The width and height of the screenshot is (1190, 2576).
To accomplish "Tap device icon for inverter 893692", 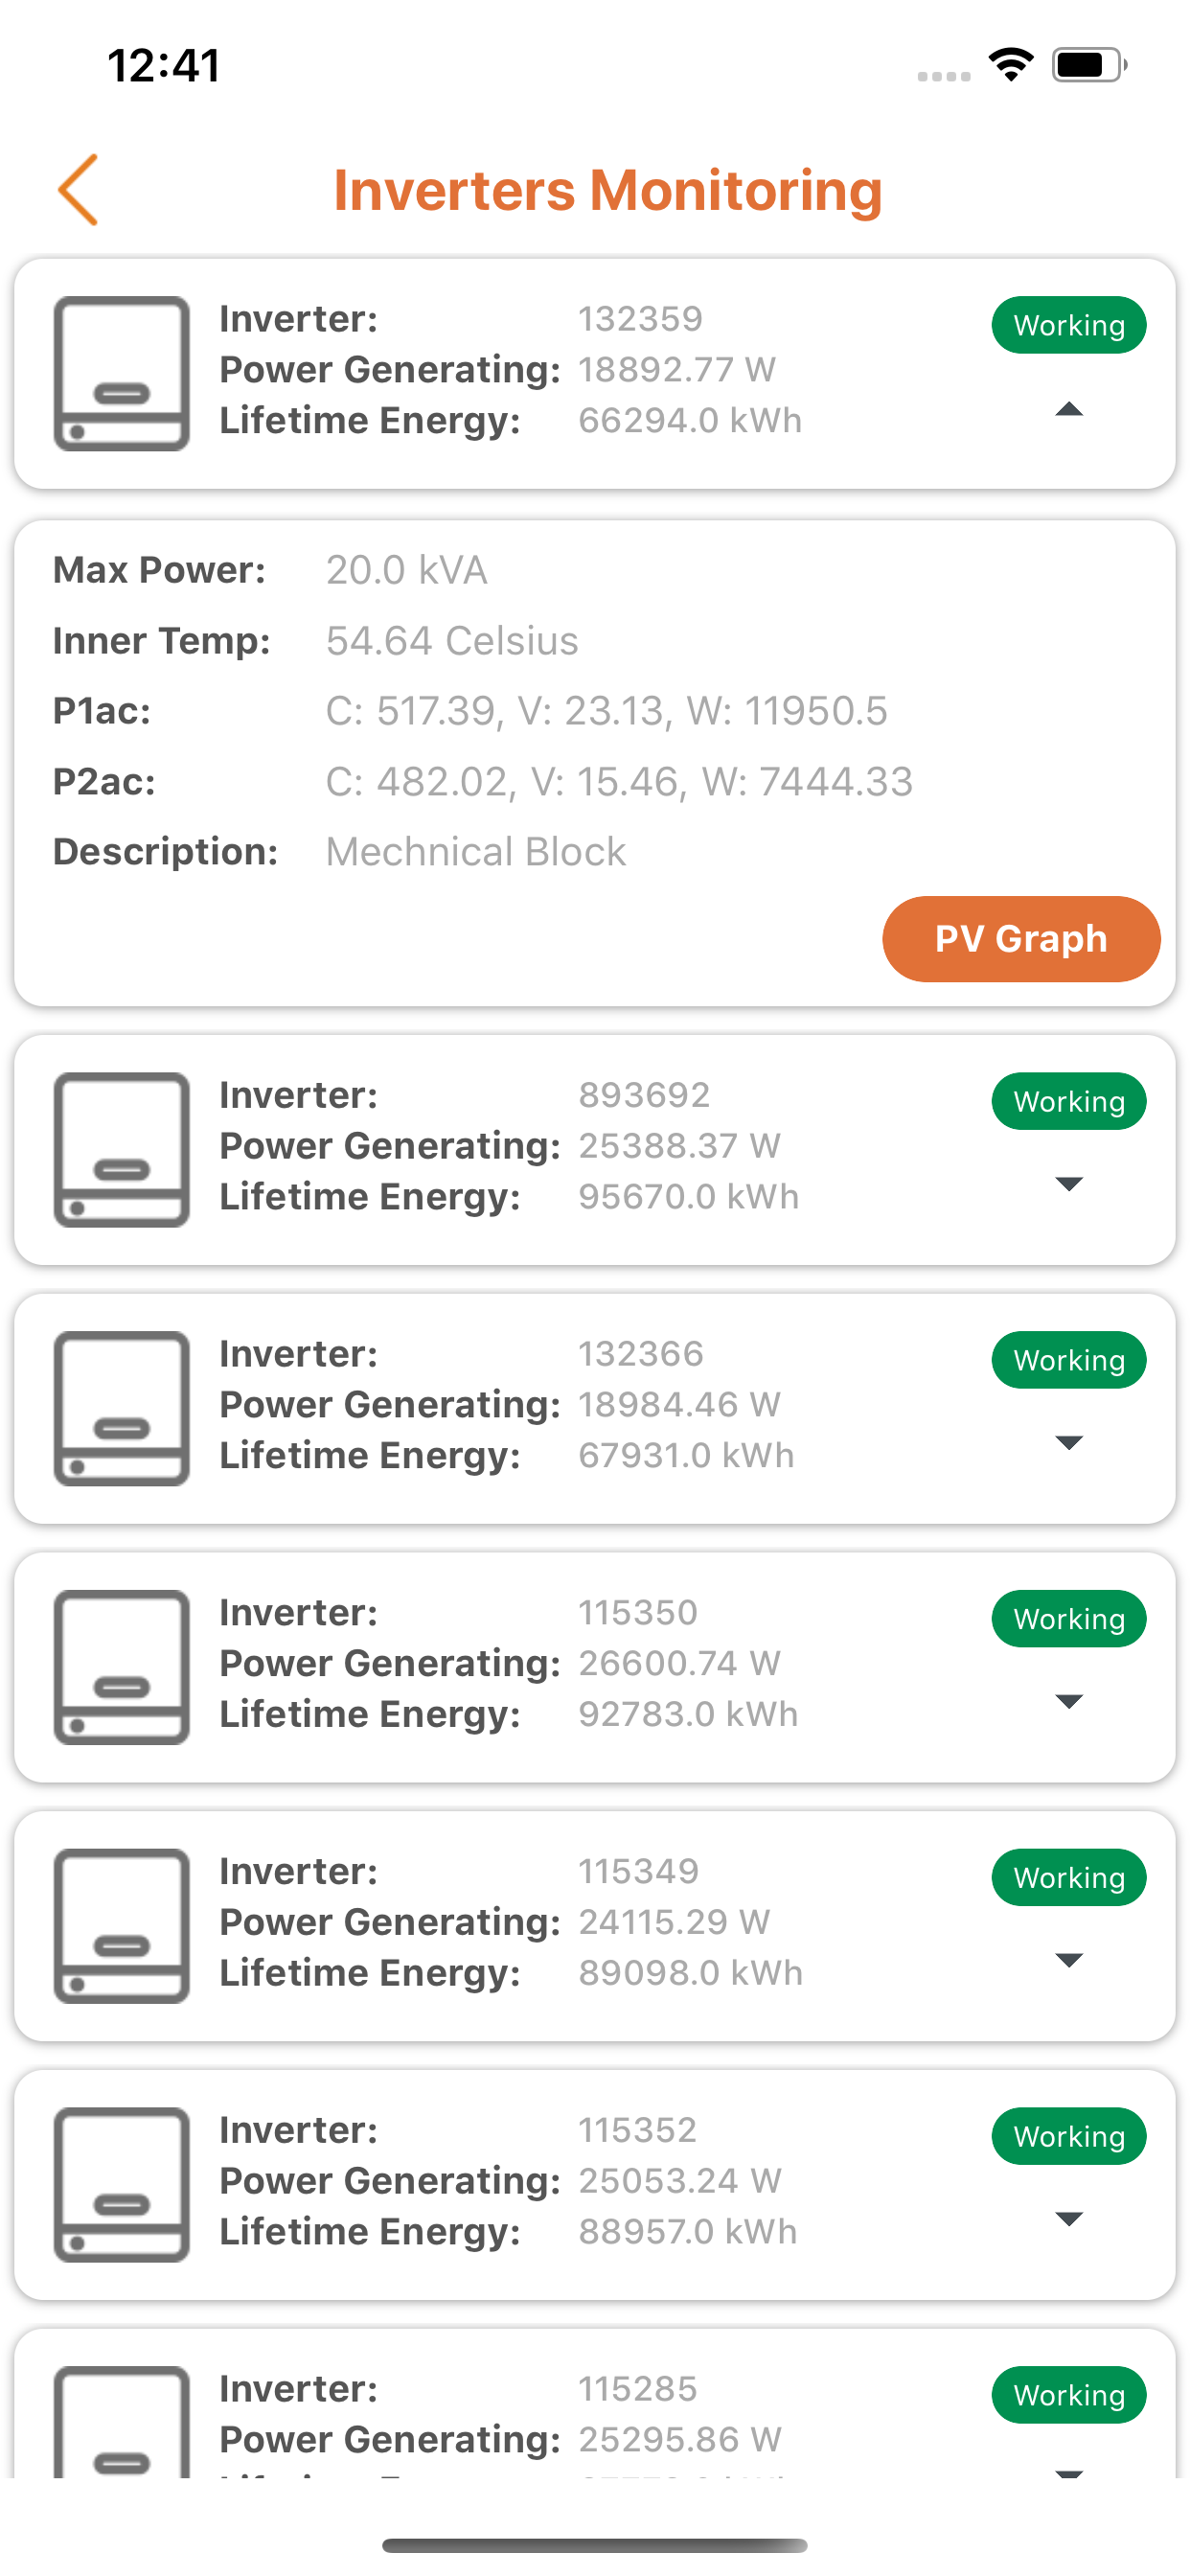I will (122, 1149).
